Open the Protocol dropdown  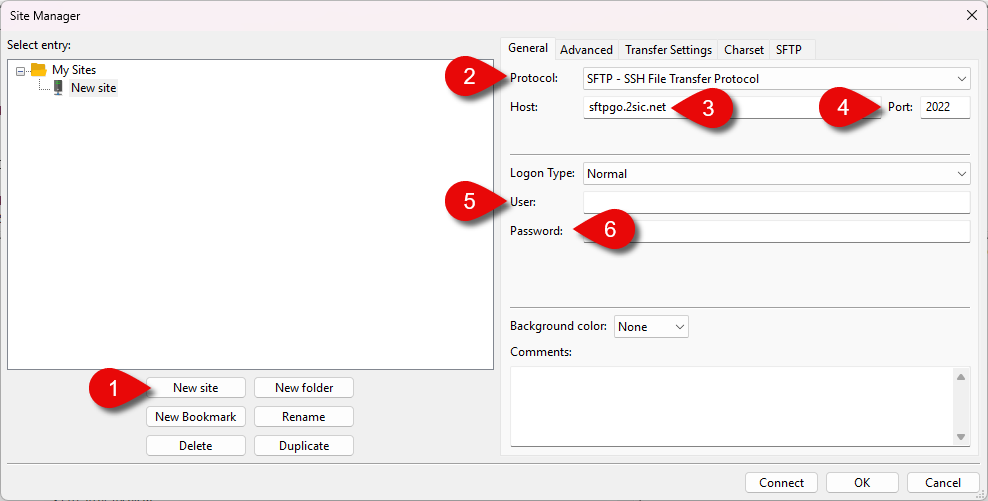click(776, 79)
